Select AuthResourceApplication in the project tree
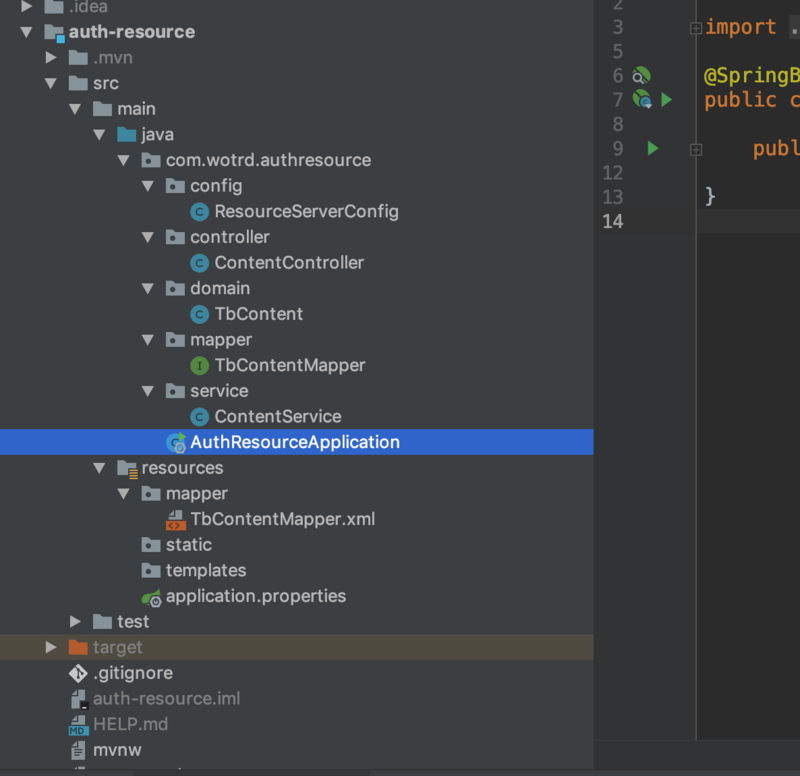800x776 pixels. click(295, 442)
